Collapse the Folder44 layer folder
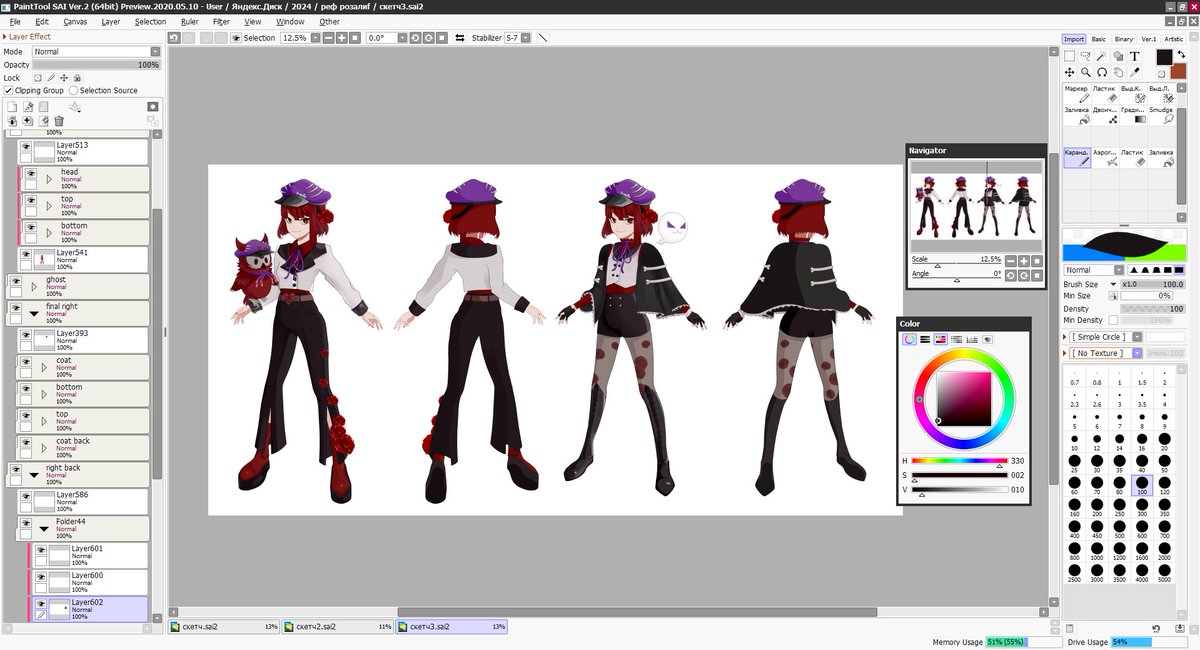The image size is (1200, 650). point(44,529)
